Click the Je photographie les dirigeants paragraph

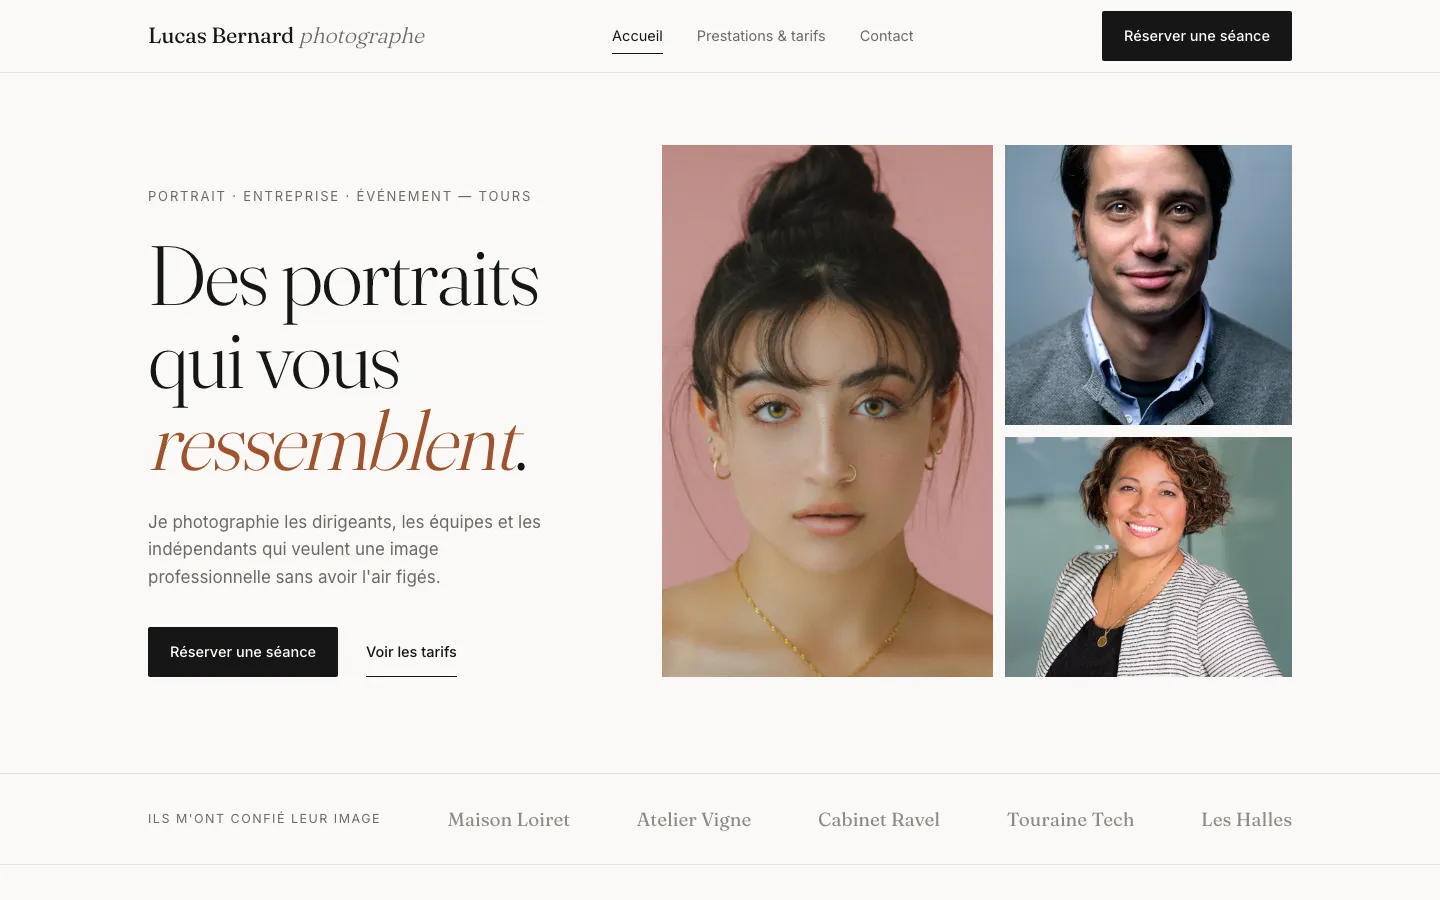tap(345, 549)
